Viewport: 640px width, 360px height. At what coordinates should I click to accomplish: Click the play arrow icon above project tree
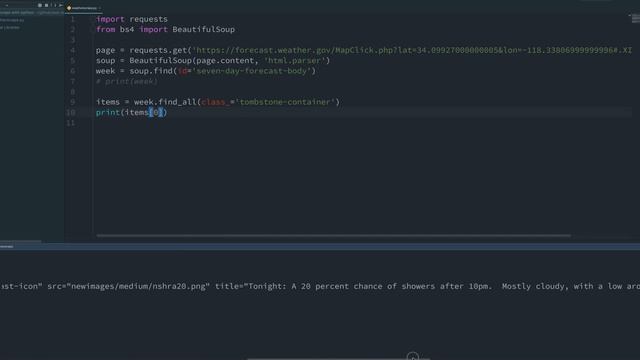[60, 5]
